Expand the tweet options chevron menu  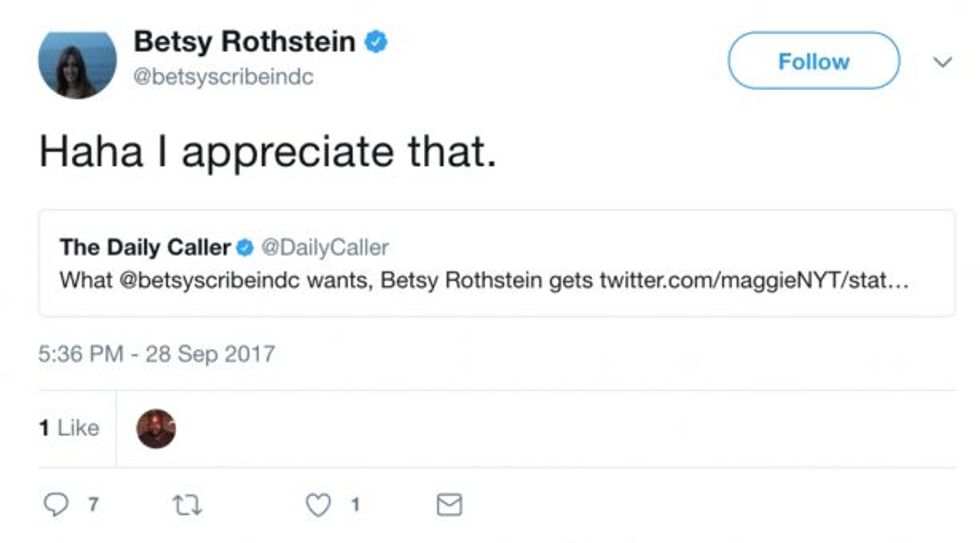(941, 62)
